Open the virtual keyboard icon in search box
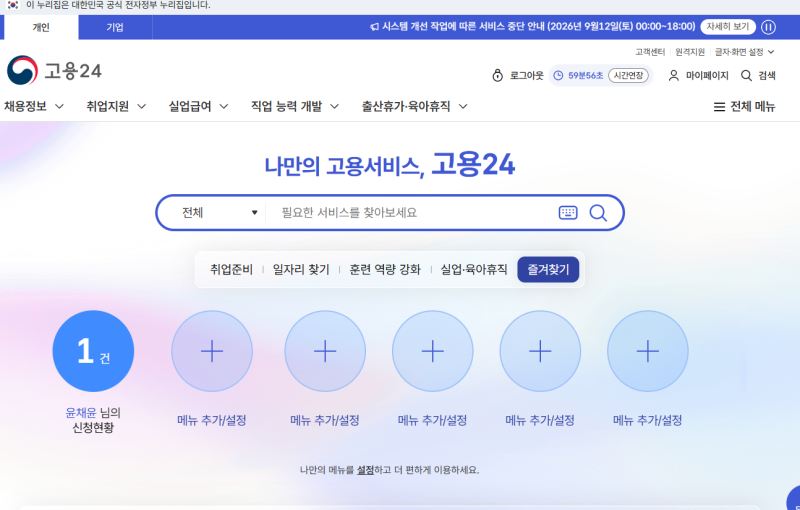This screenshot has width=800, height=510. (568, 213)
